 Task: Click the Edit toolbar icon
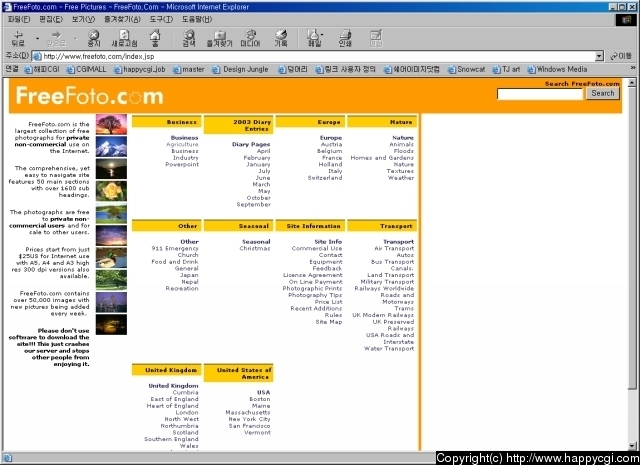(376, 38)
